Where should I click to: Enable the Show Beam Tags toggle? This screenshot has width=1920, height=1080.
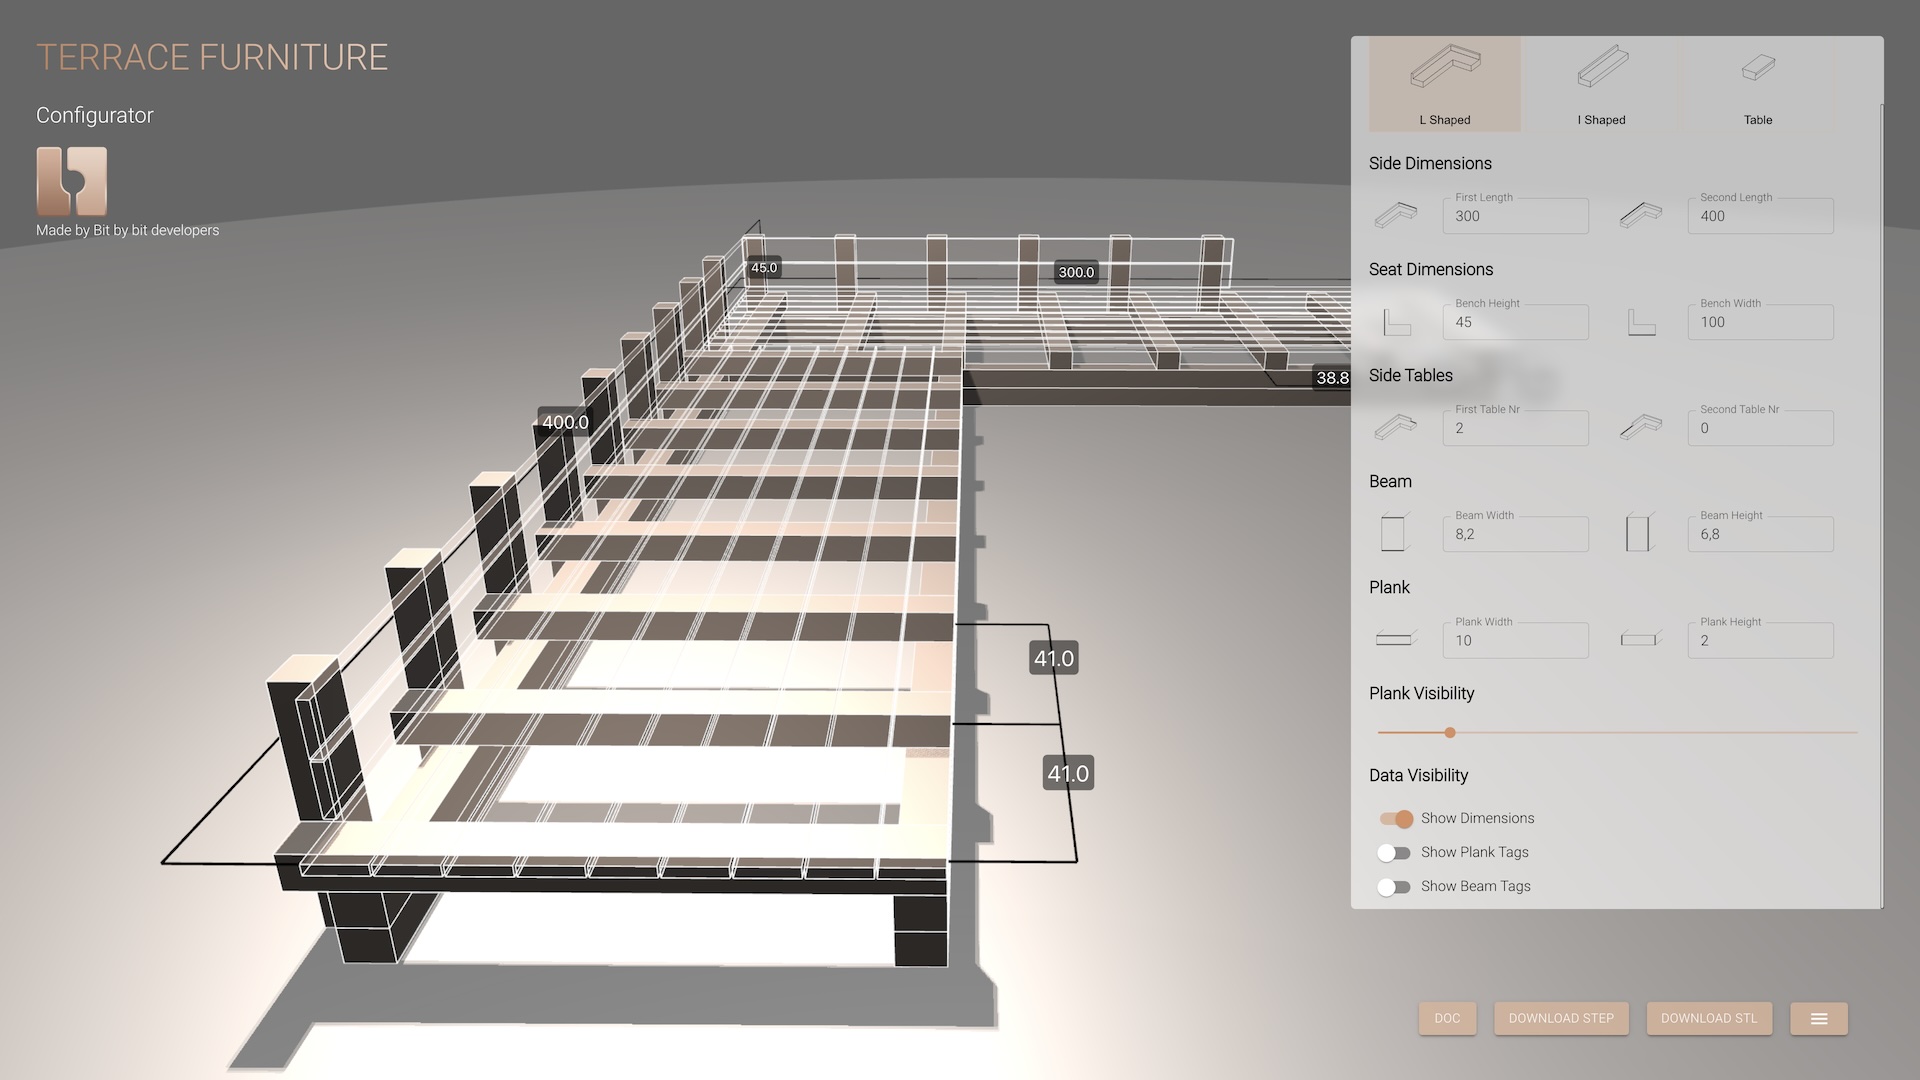(x=1394, y=887)
